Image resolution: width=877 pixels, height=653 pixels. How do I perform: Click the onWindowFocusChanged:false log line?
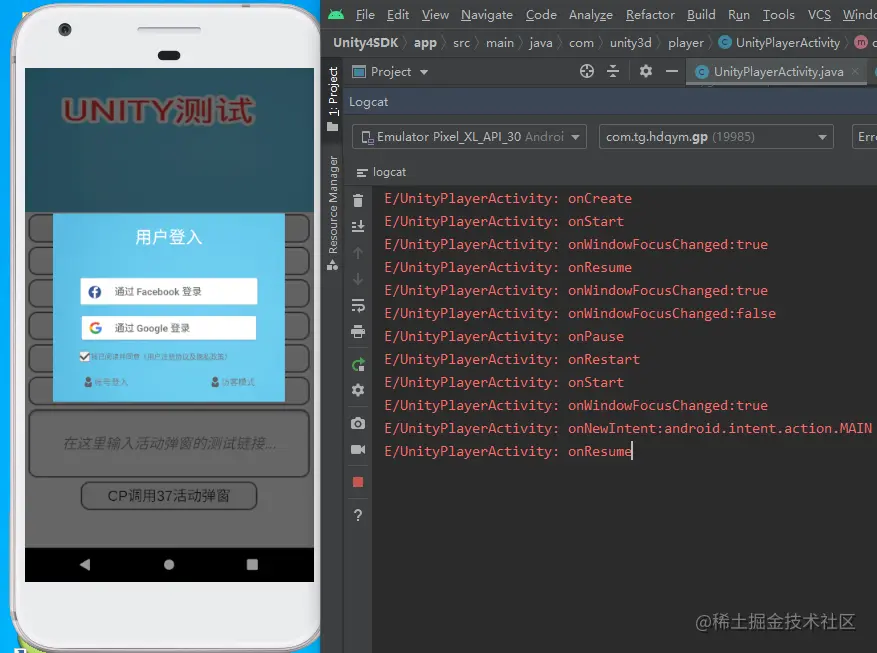pyautogui.click(x=580, y=314)
